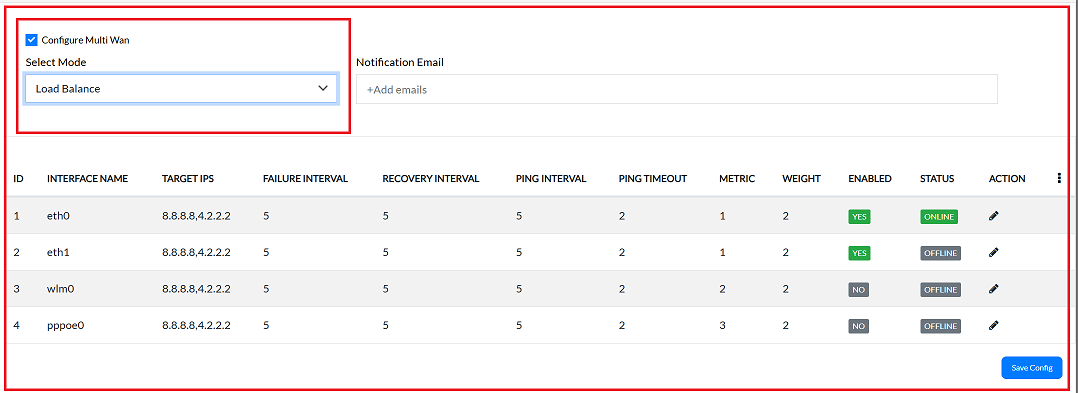Select the wlm0 interface row name
The width and height of the screenshot is (1078, 393).
tap(60, 289)
